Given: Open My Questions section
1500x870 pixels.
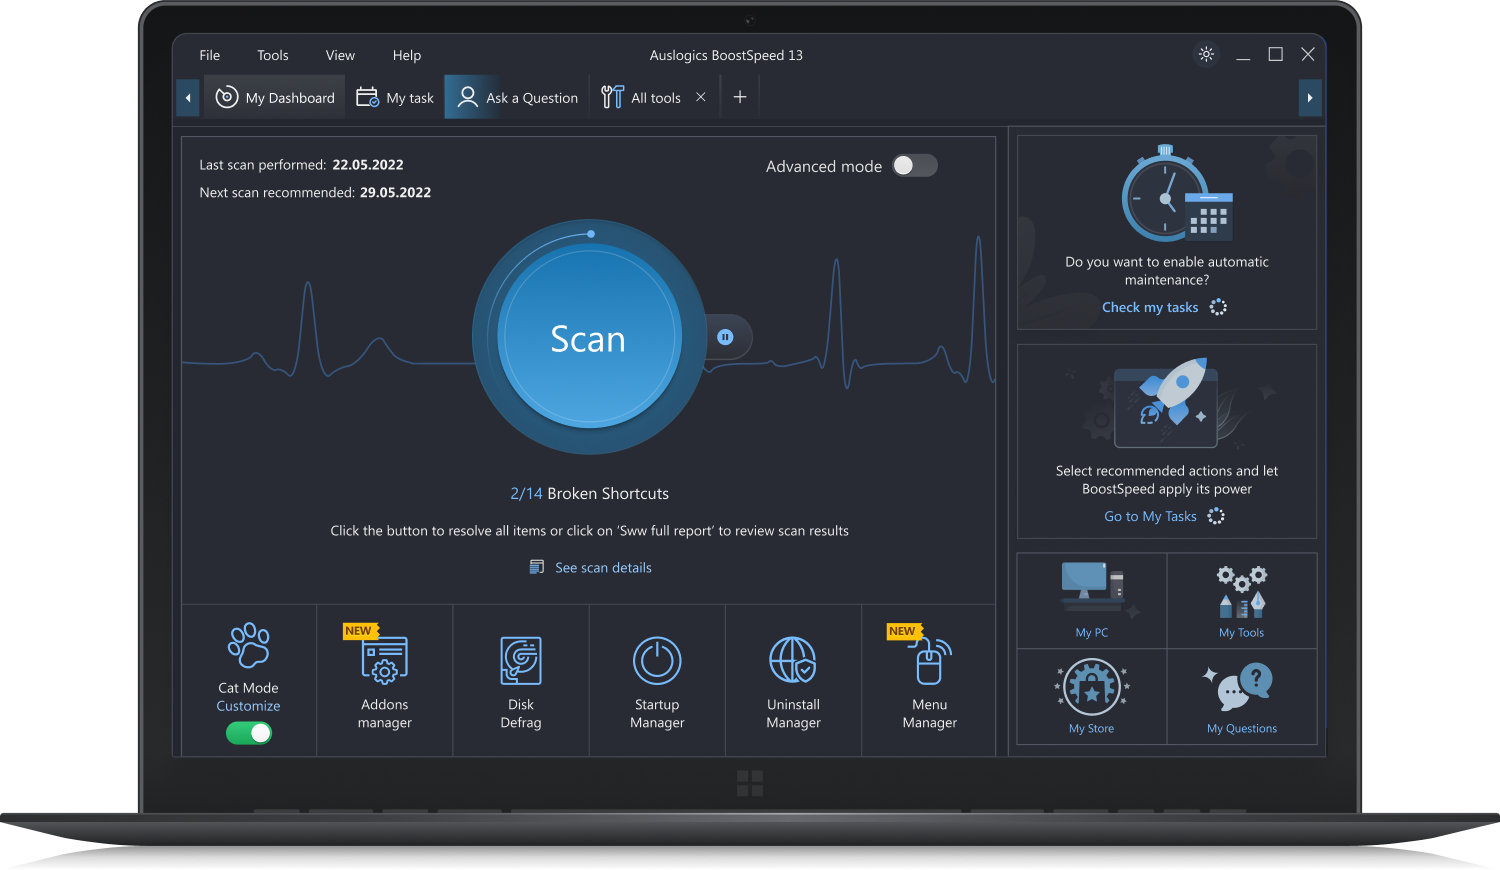Looking at the screenshot, I should (1242, 697).
